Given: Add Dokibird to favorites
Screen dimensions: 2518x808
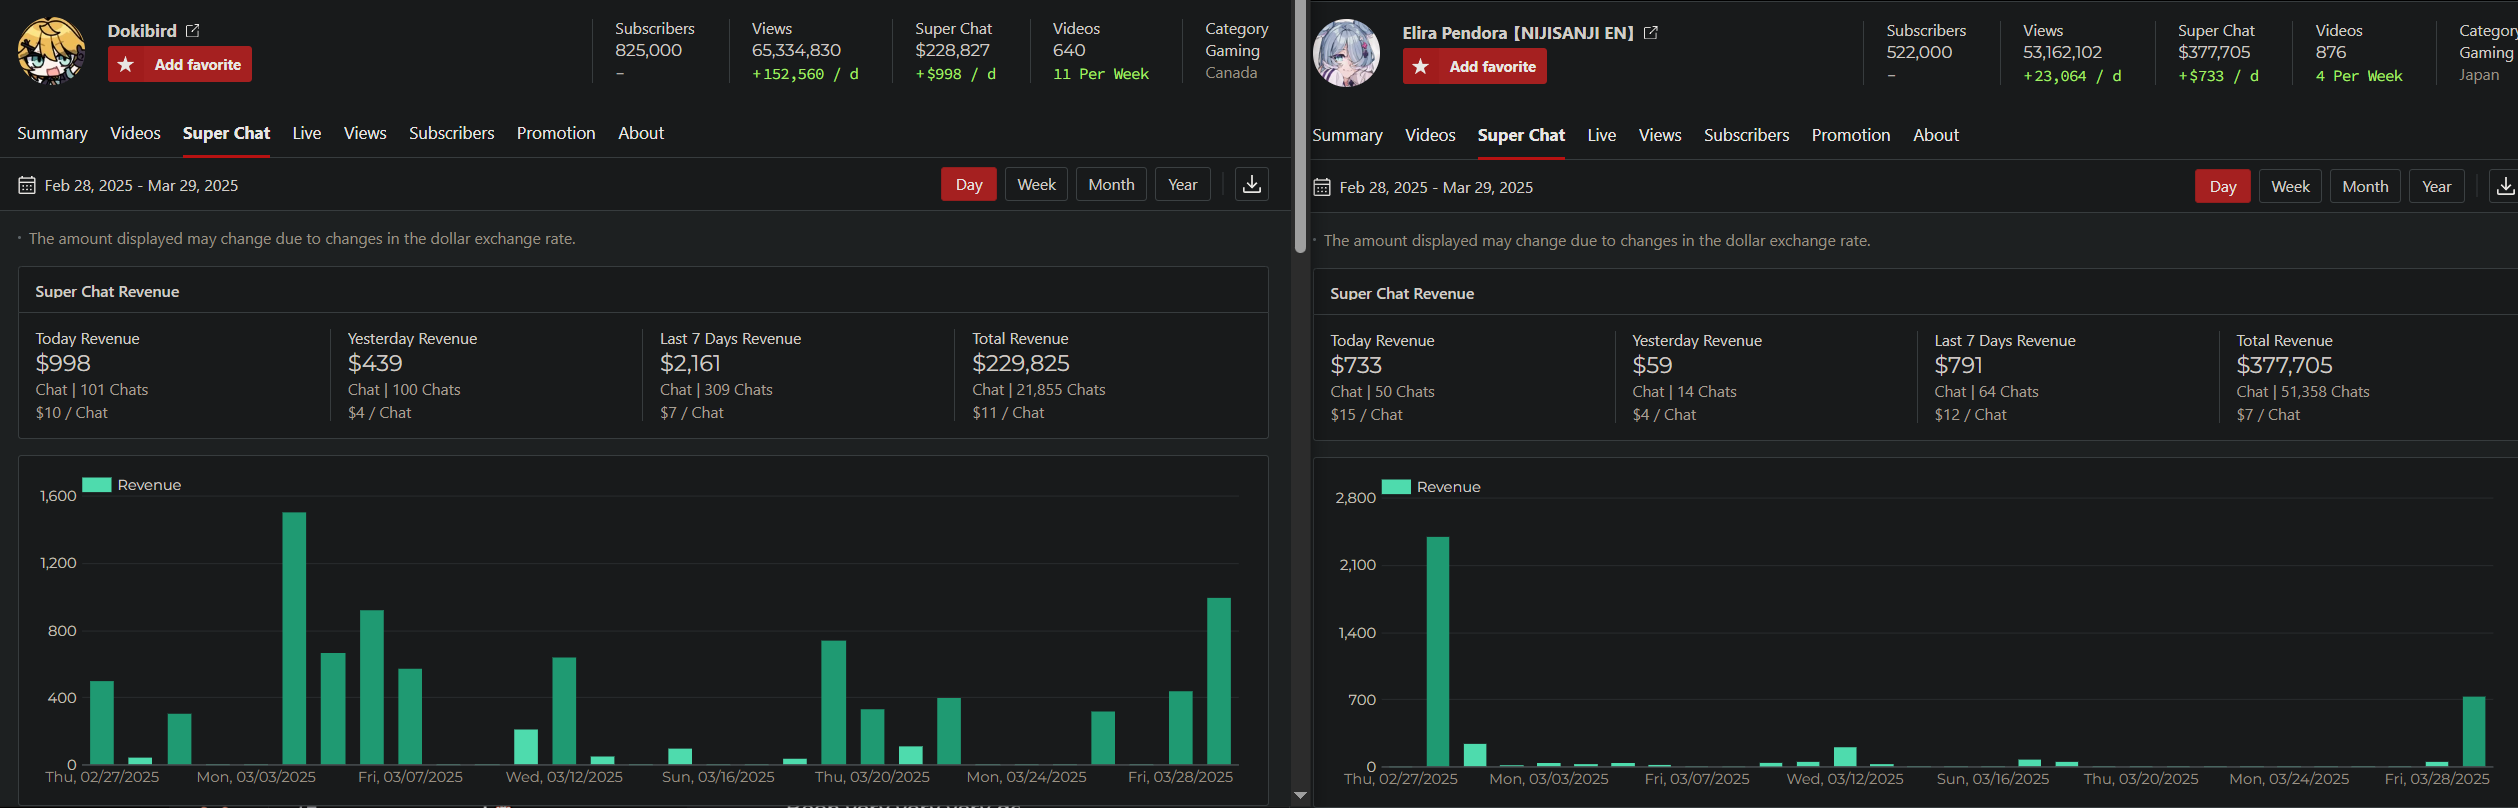Looking at the screenshot, I should pyautogui.click(x=180, y=64).
